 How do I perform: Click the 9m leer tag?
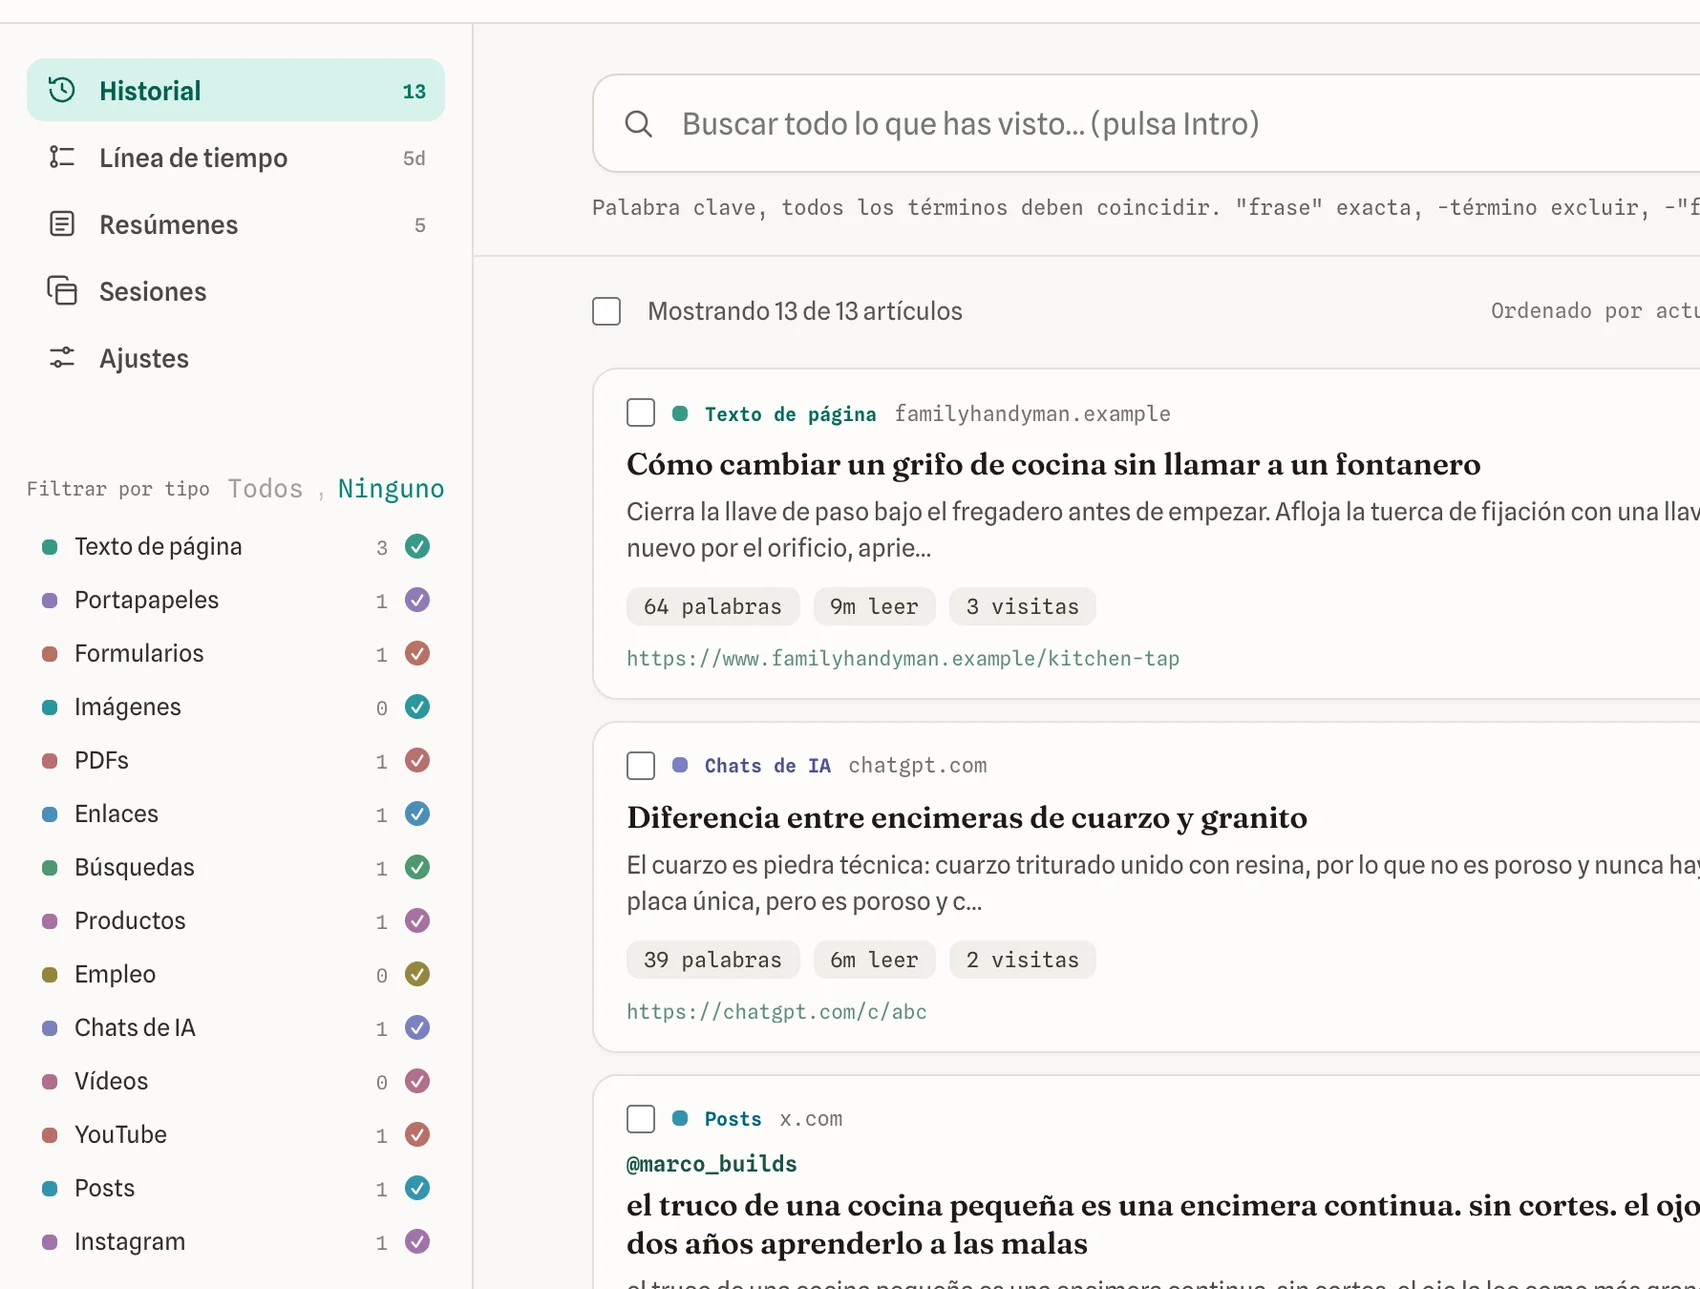pyautogui.click(x=874, y=606)
